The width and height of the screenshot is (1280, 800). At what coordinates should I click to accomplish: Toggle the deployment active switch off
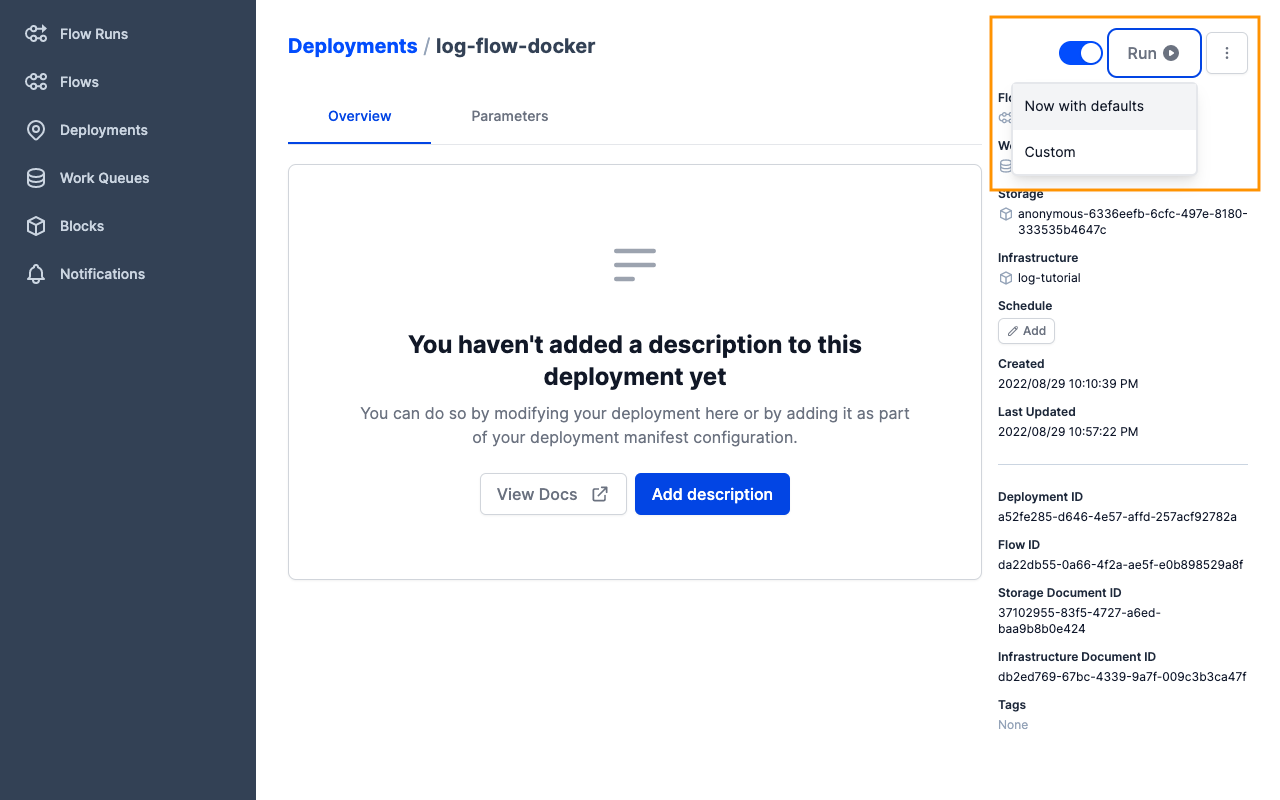[1080, 53]
